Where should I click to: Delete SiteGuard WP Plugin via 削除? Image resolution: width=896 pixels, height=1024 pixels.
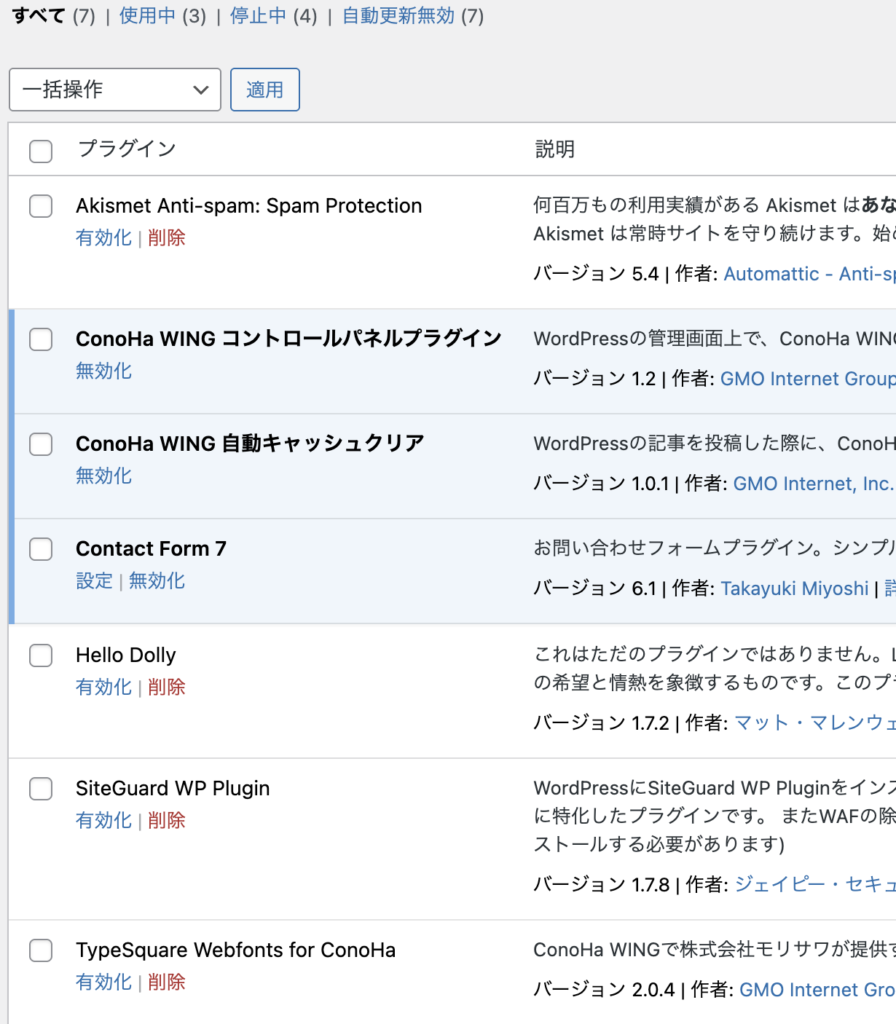167,820
